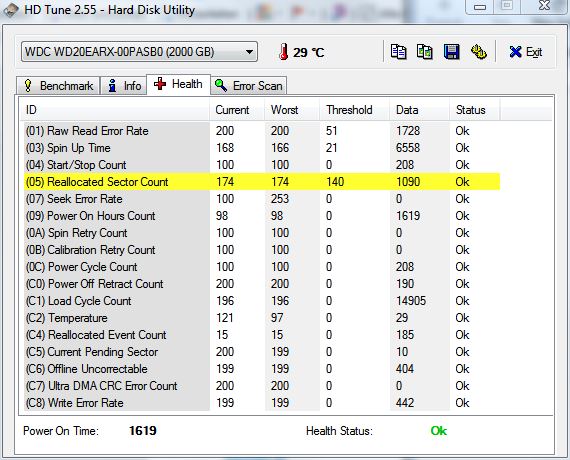This screenshot has height=460, width=570.
Task: Select the Spin Up Time row
Action: [x=262, y=148]
